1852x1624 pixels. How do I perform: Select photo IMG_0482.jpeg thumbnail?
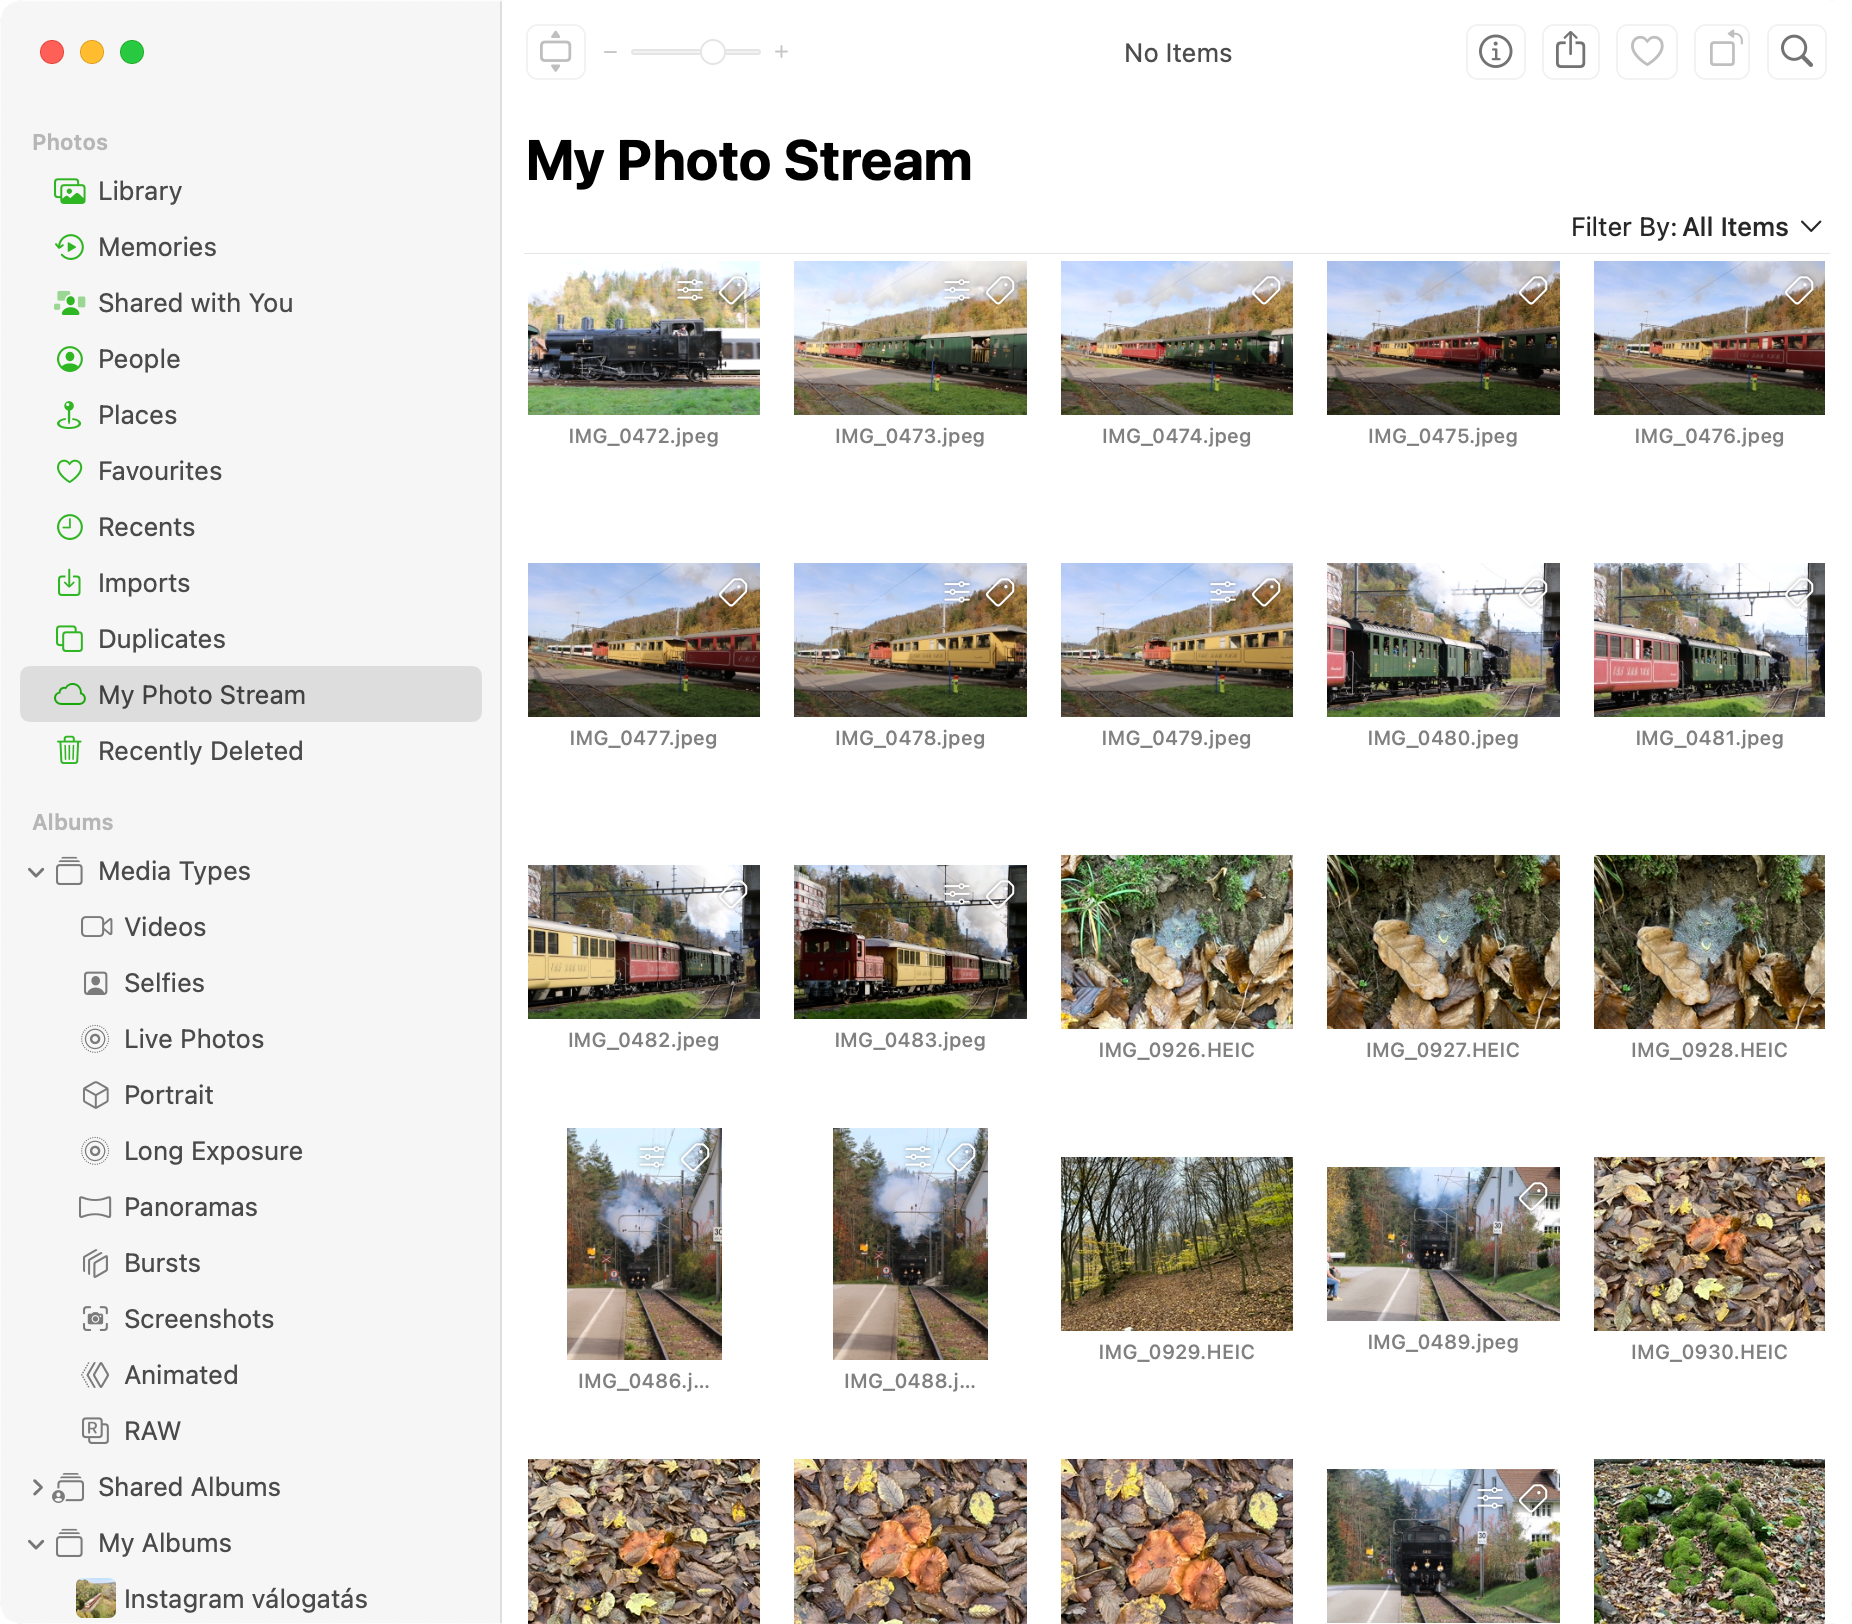coord(644,942)
